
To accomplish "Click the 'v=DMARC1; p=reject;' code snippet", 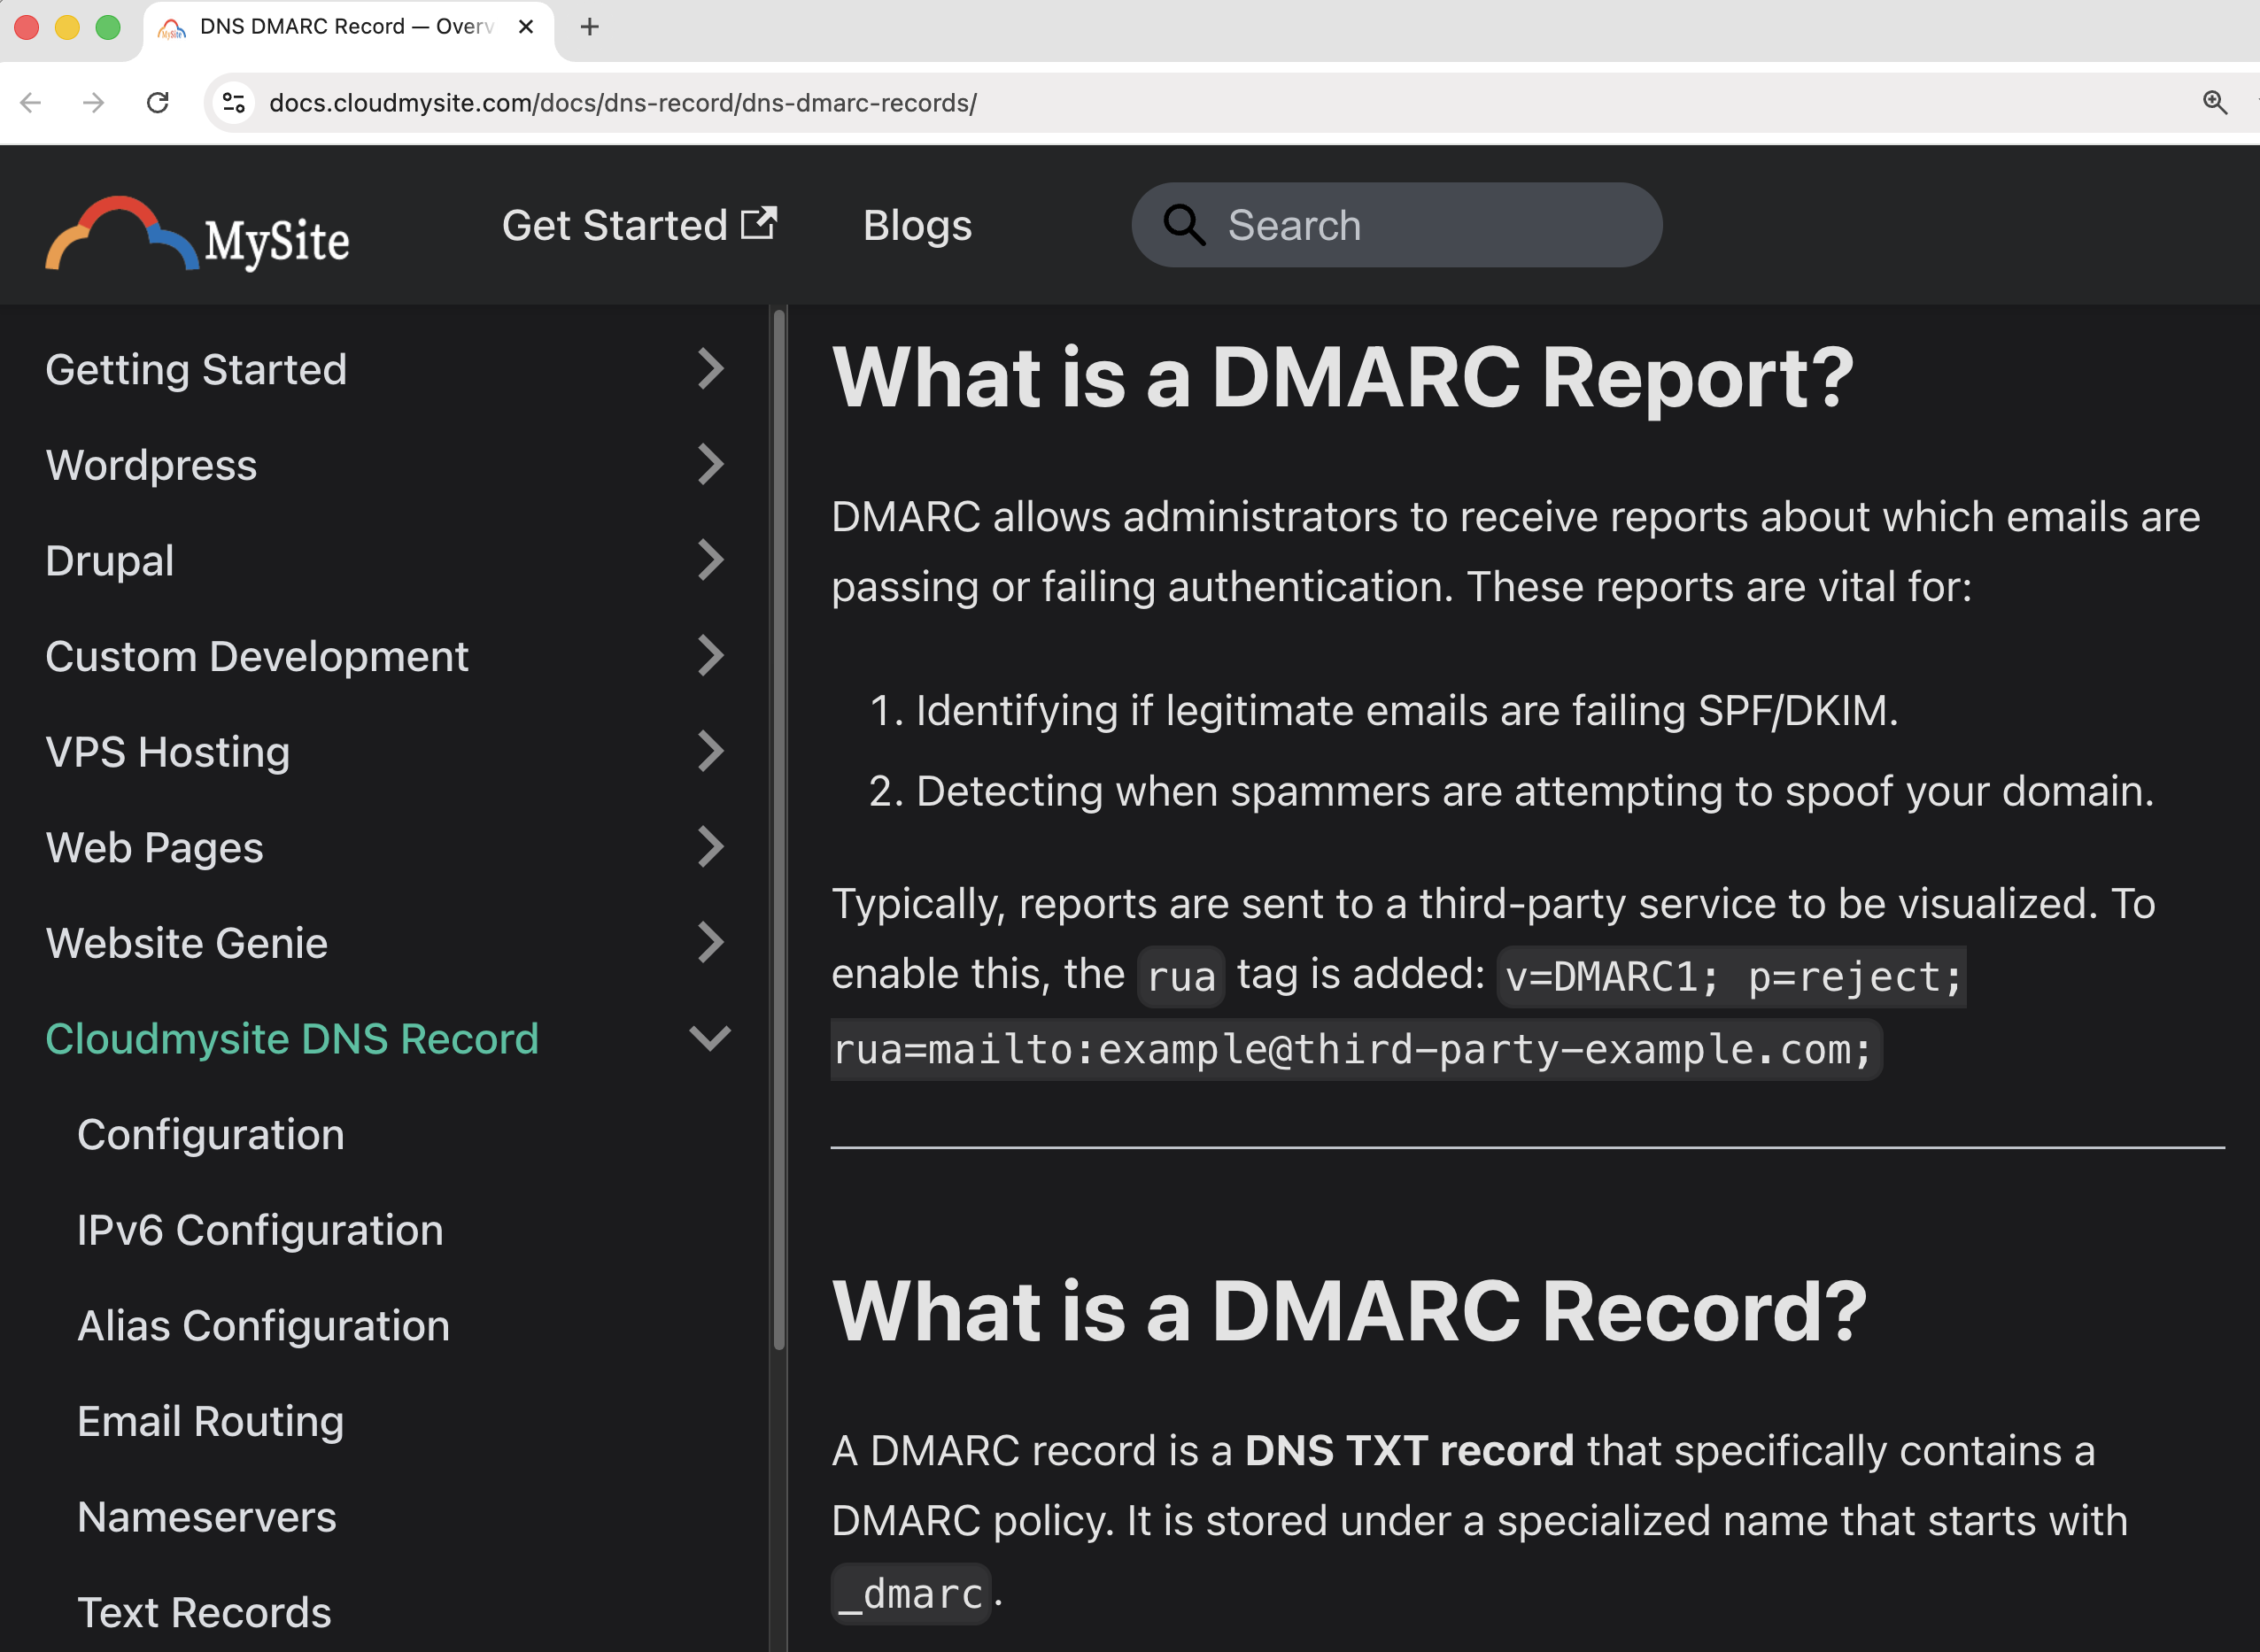I will tap(1732, 976).
